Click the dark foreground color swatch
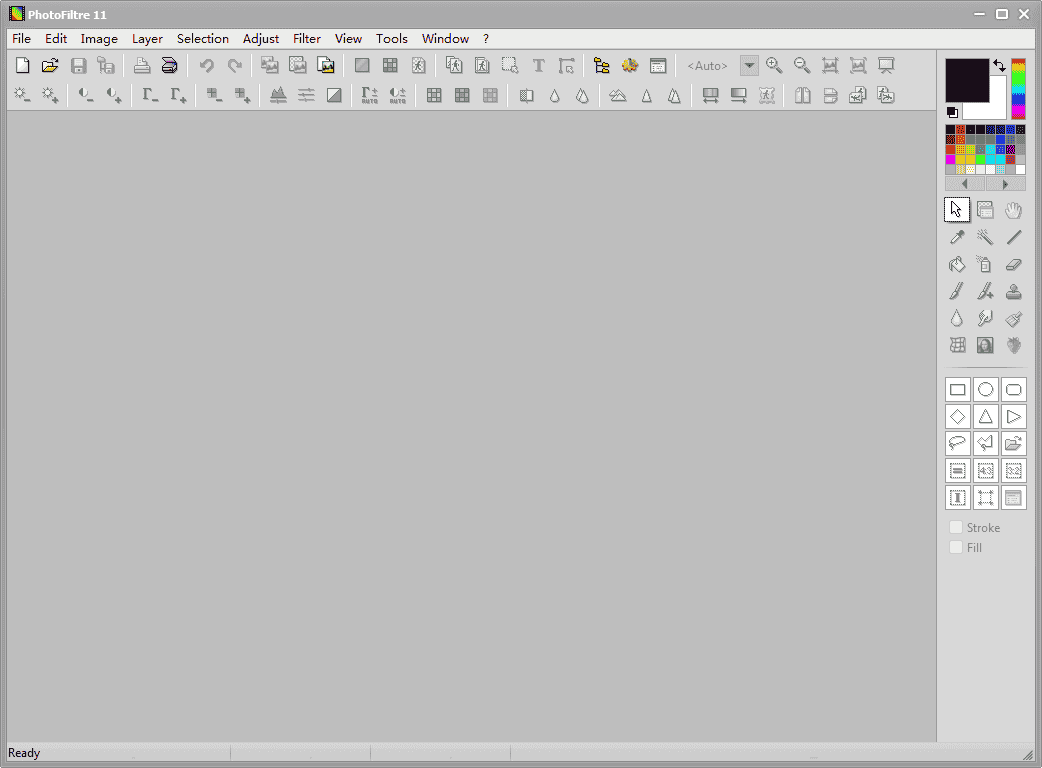 point(965,78)
